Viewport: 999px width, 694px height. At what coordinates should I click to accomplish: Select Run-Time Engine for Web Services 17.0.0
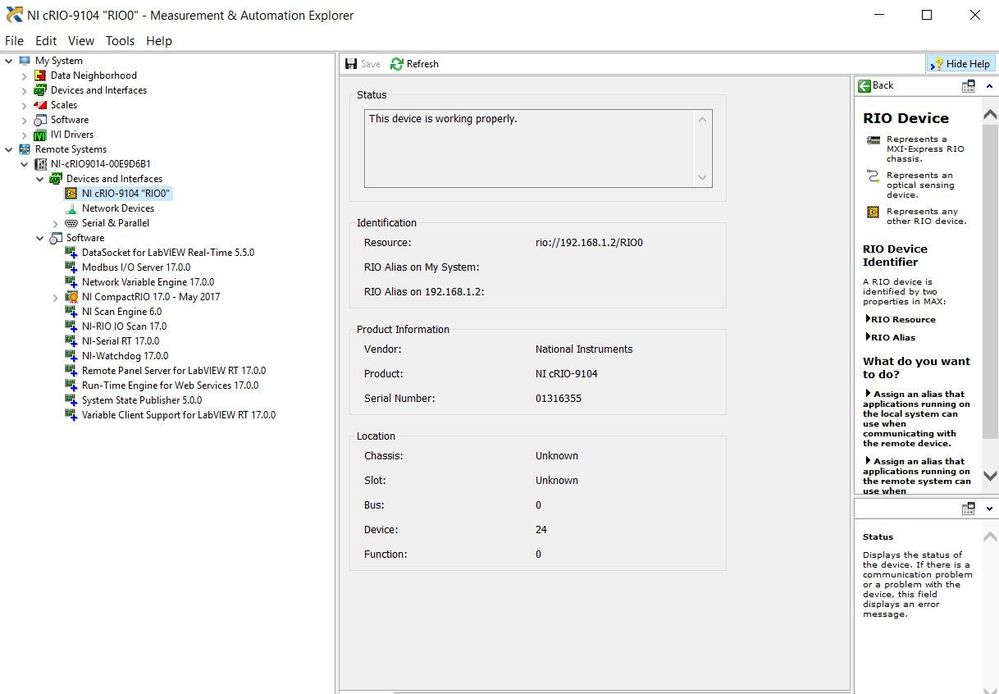point(170,385)
